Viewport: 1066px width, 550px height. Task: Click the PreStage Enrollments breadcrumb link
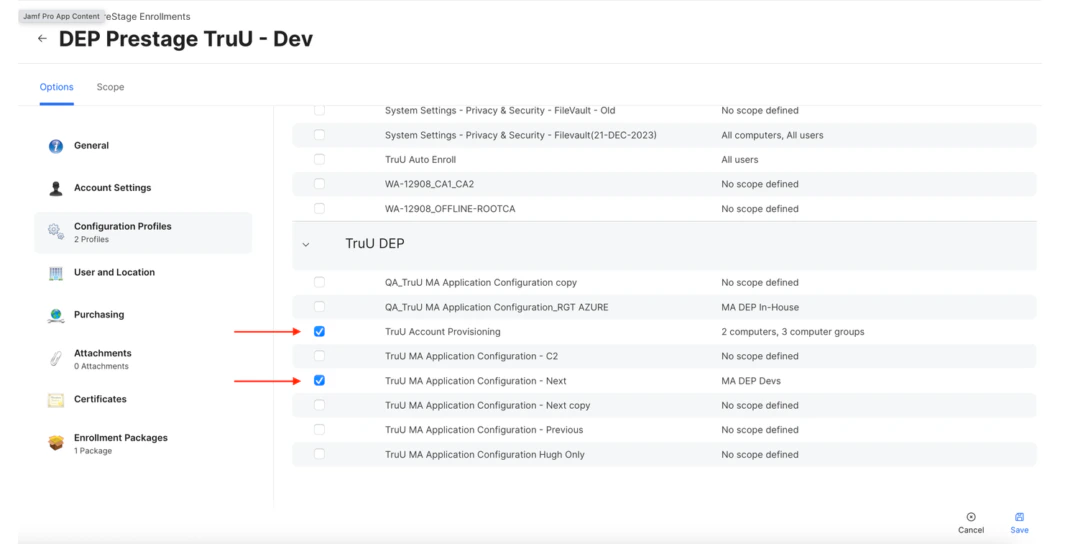click(147, 16)
